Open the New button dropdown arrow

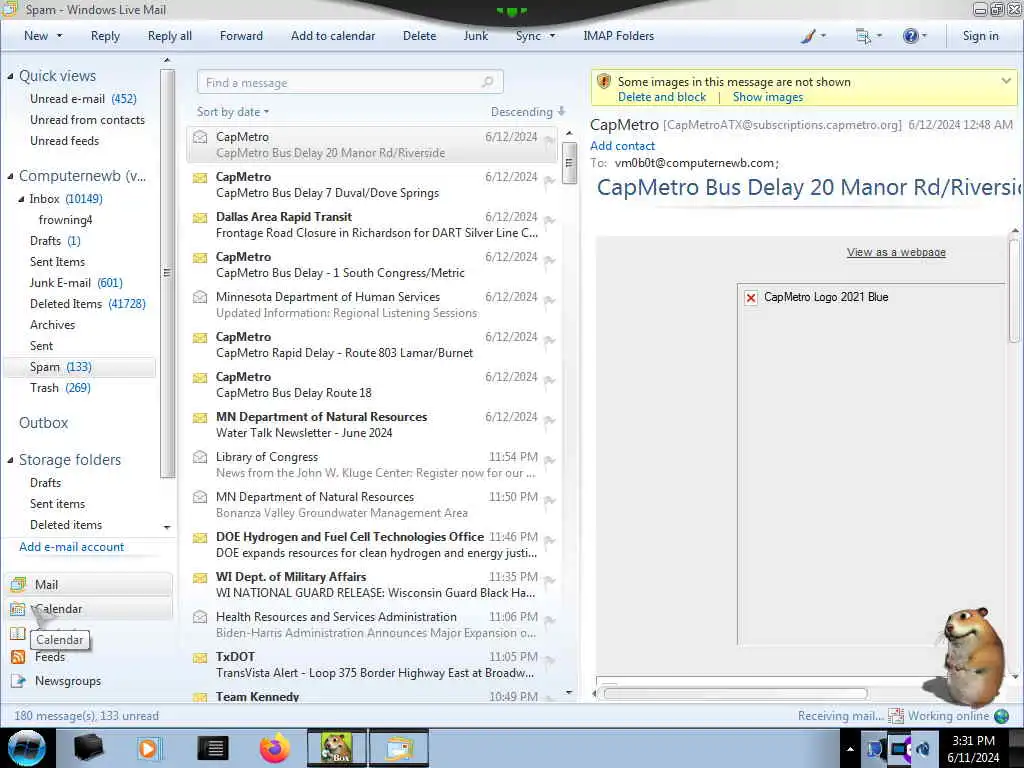(x=60, y=36)
